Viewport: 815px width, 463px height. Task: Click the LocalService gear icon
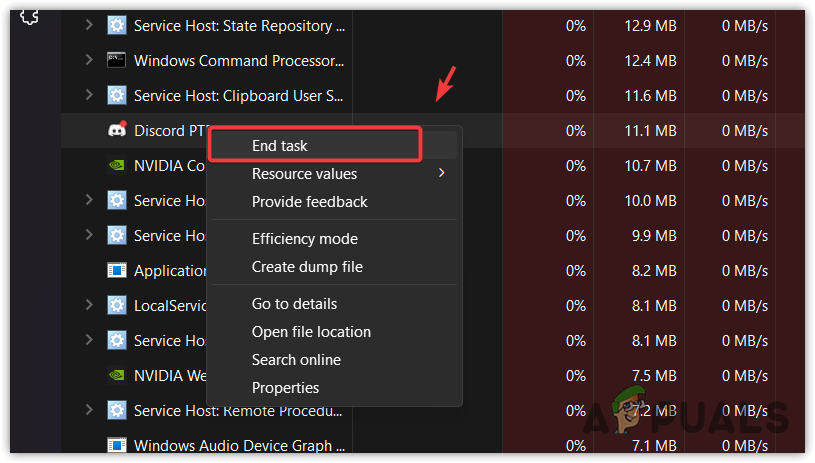tap(117, 306)
